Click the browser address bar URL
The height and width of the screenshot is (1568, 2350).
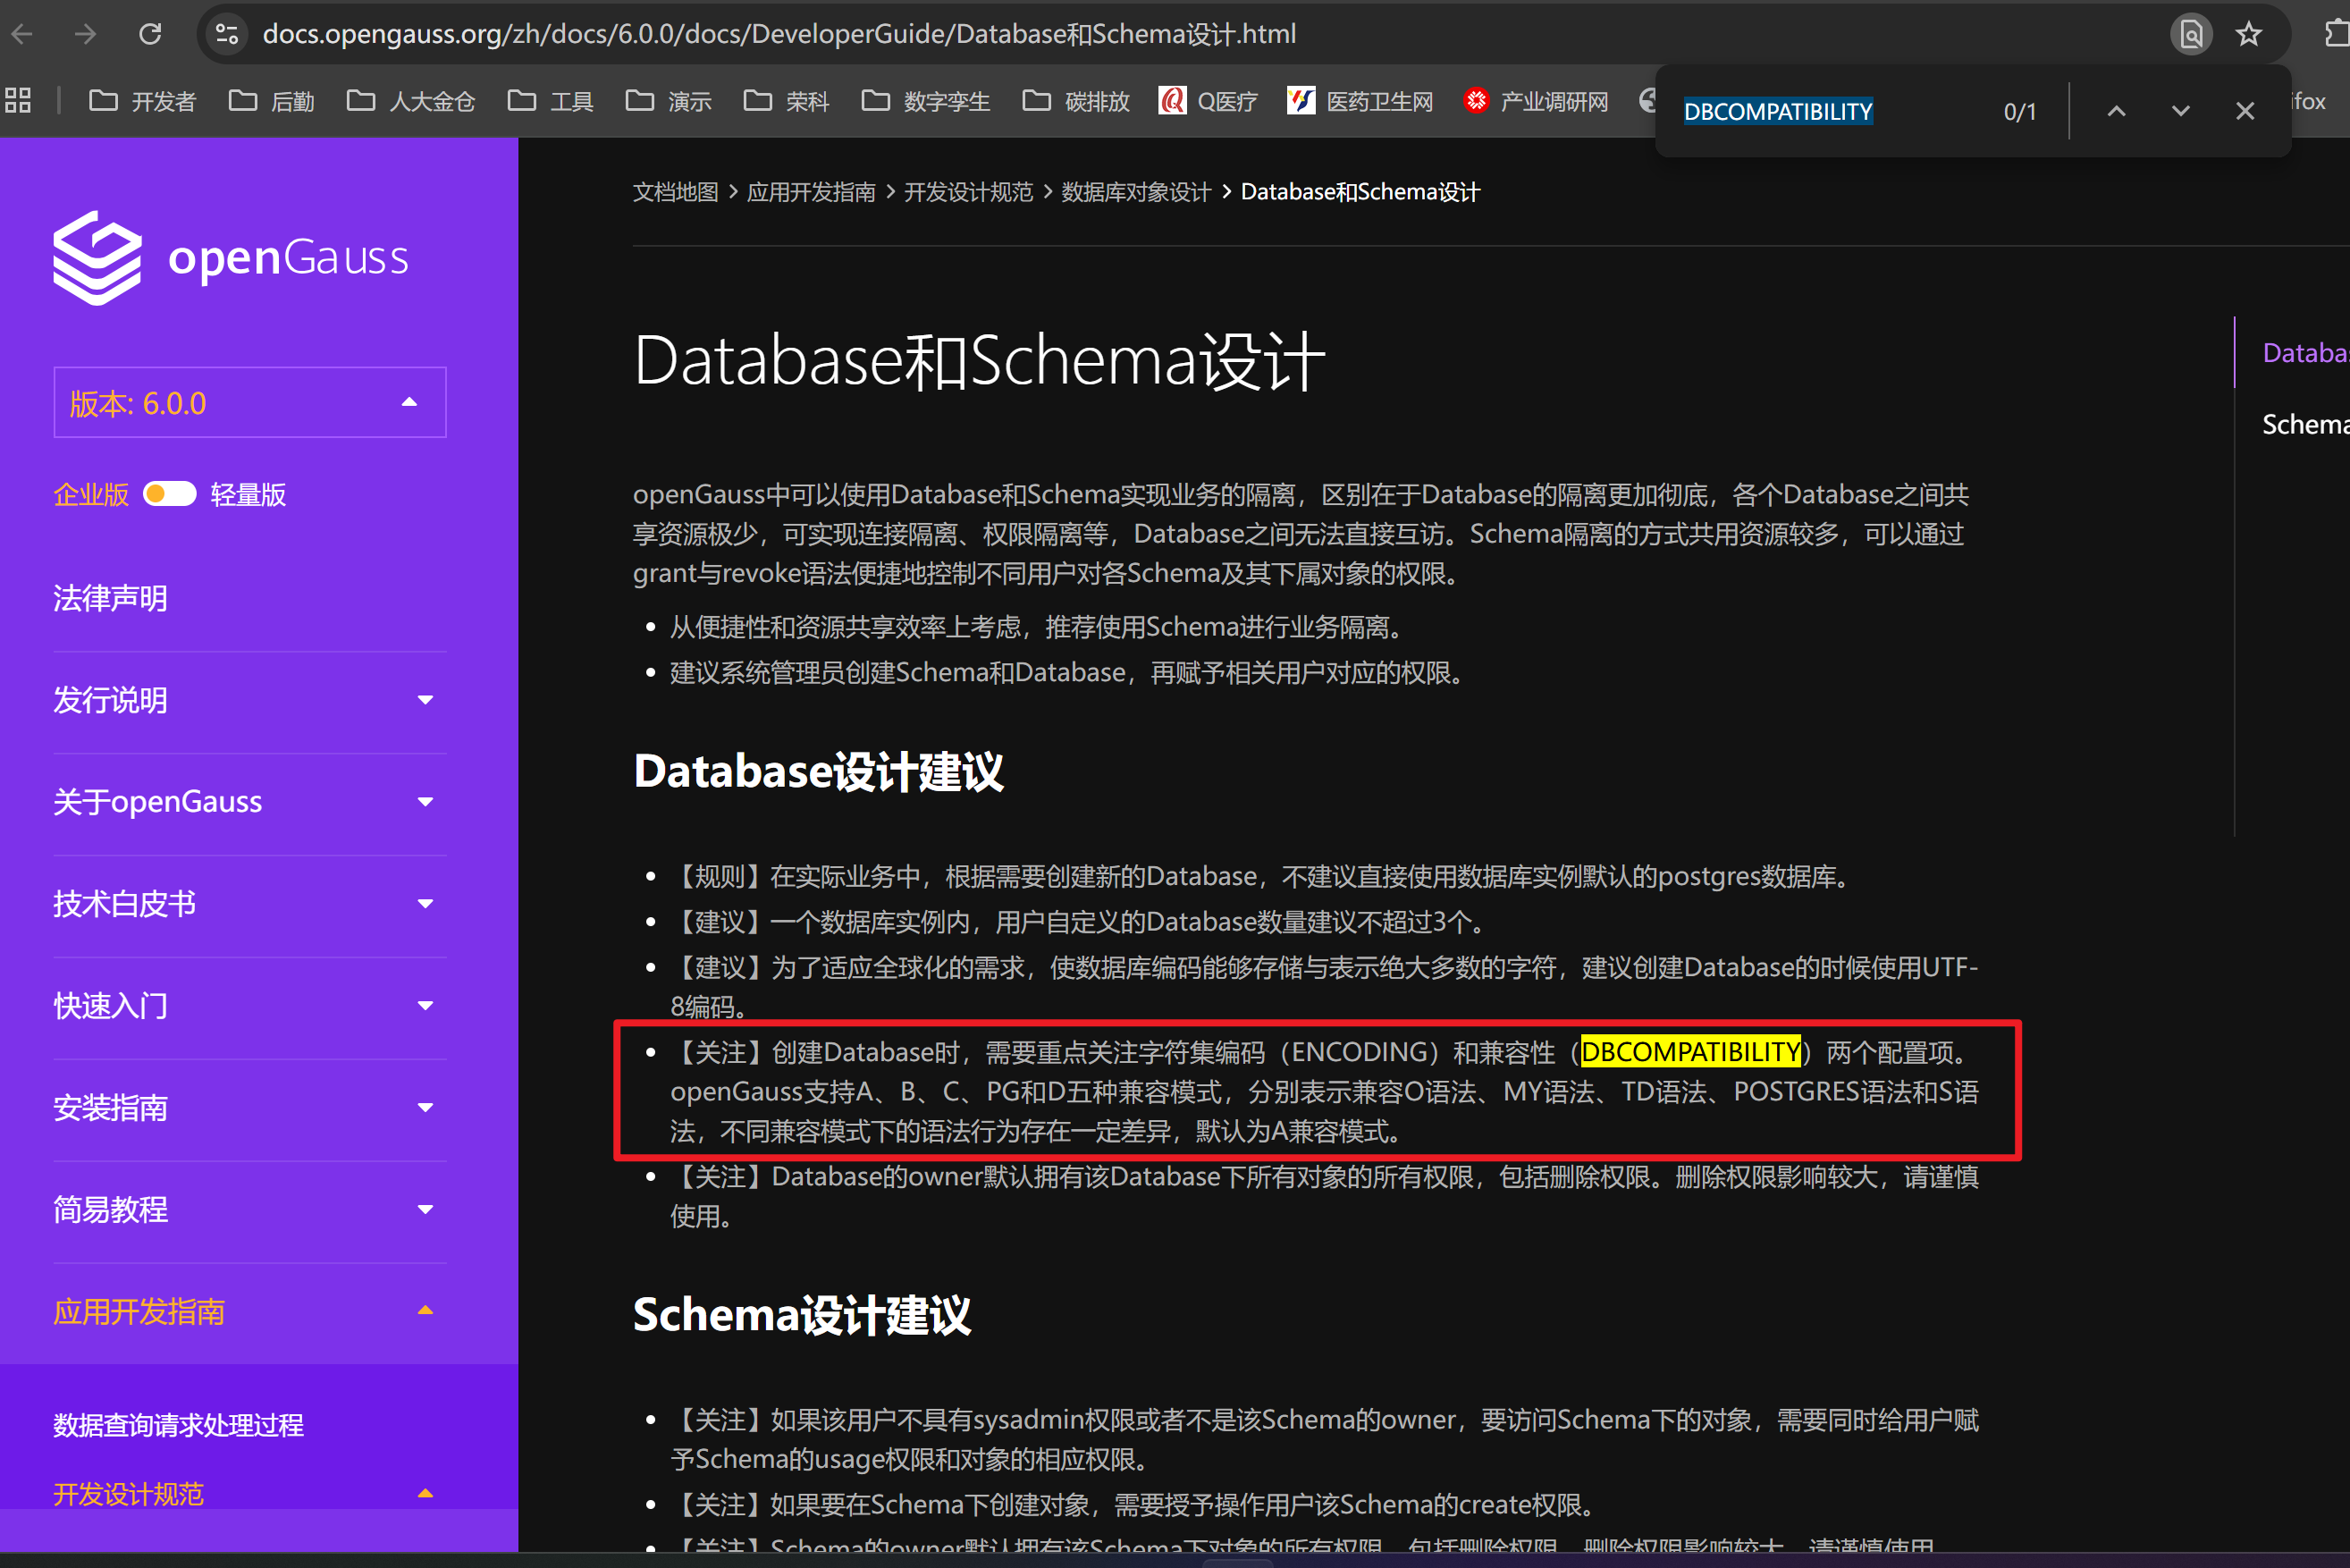point(779,34)
